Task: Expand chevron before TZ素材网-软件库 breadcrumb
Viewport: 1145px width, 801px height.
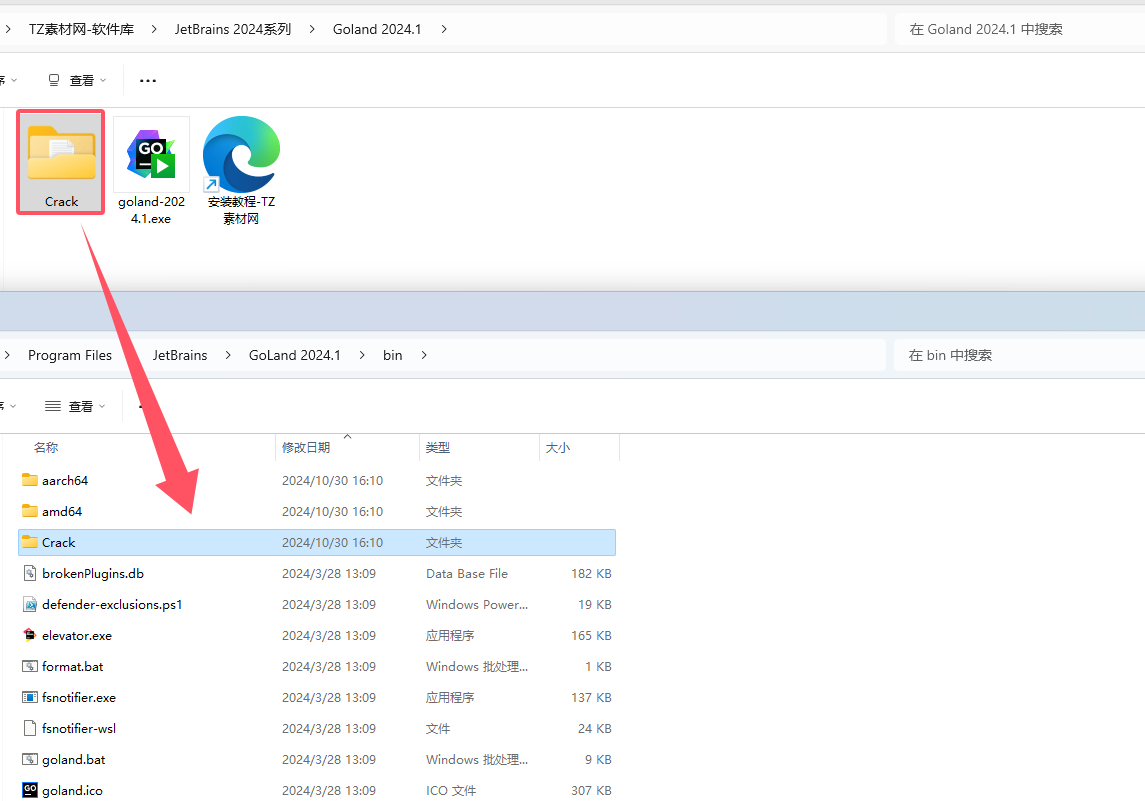Action: (x=7, y=29)
